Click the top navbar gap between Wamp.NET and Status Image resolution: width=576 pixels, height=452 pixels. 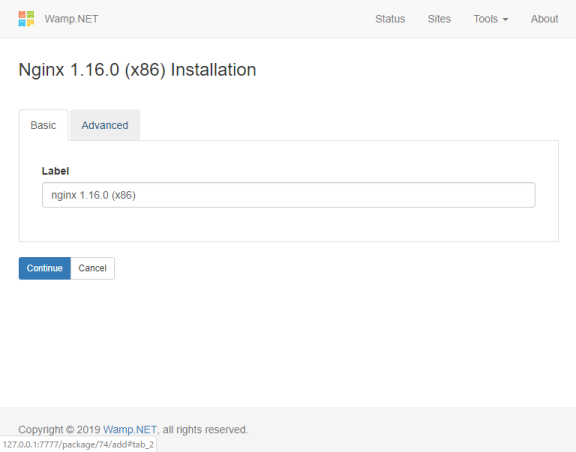coord(235,19)
